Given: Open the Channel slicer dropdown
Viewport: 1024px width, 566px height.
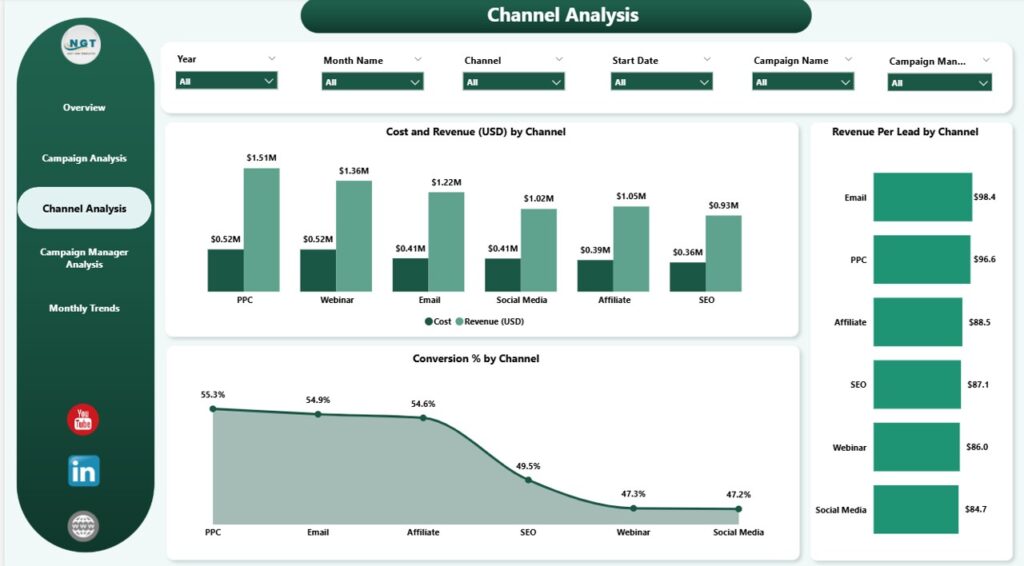Looking at the screenshot, I should click(x=513, y=82).
